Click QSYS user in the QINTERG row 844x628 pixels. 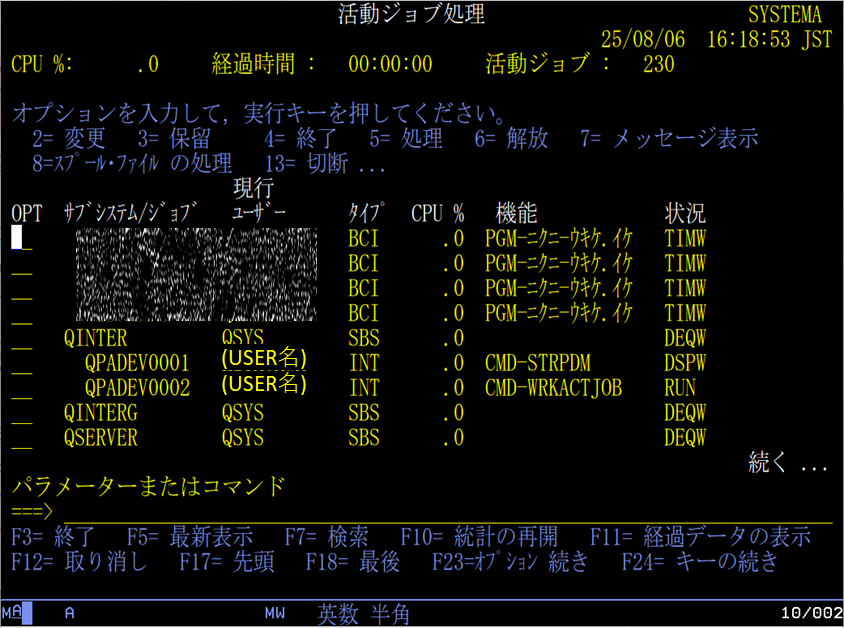point(243,413)
